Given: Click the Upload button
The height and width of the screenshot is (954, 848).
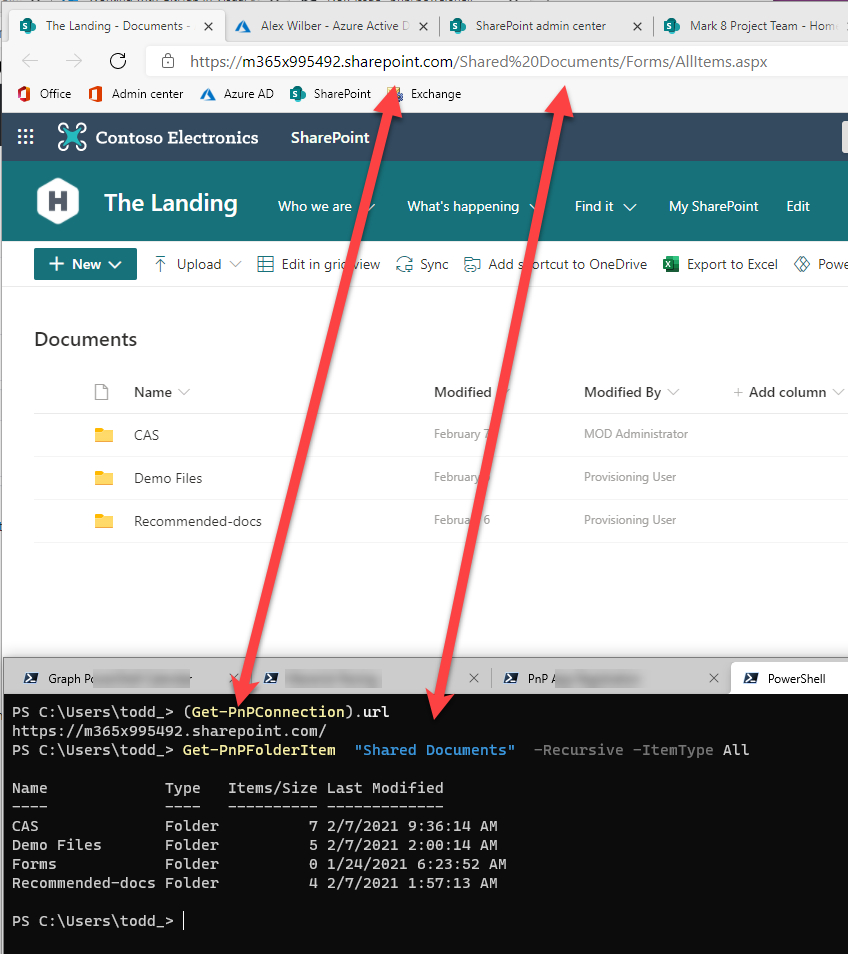Looking at the screenshot, I should point(188,264).
